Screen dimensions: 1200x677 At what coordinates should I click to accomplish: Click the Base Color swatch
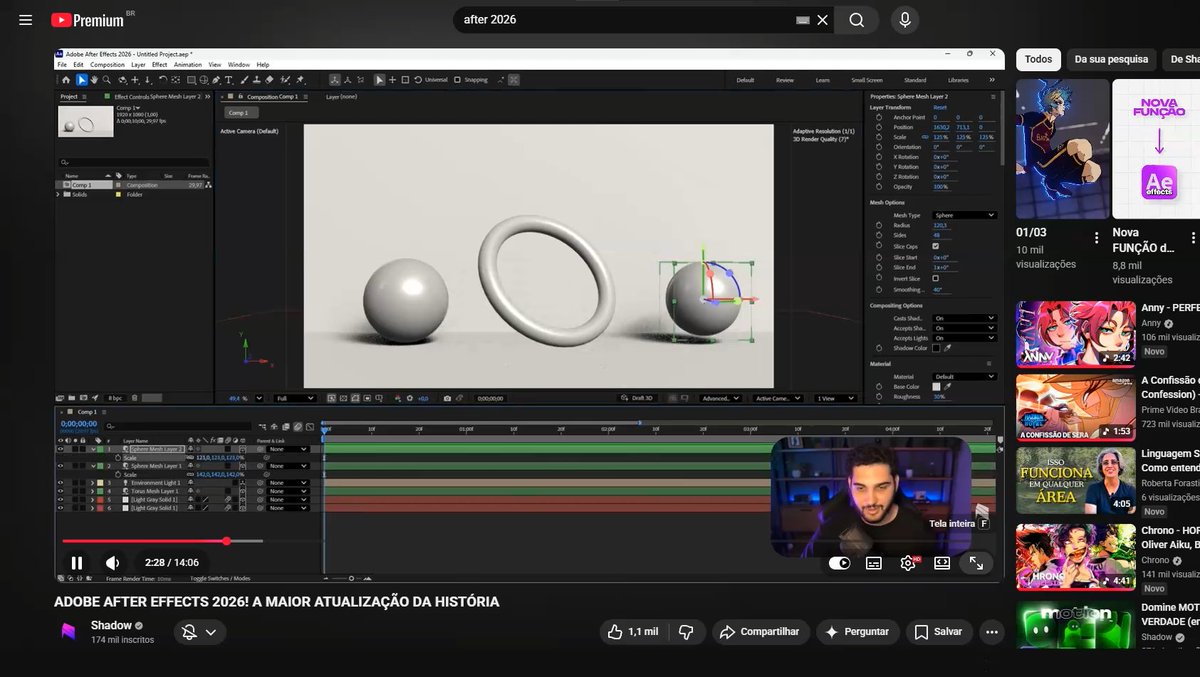[x=935, y=386]
